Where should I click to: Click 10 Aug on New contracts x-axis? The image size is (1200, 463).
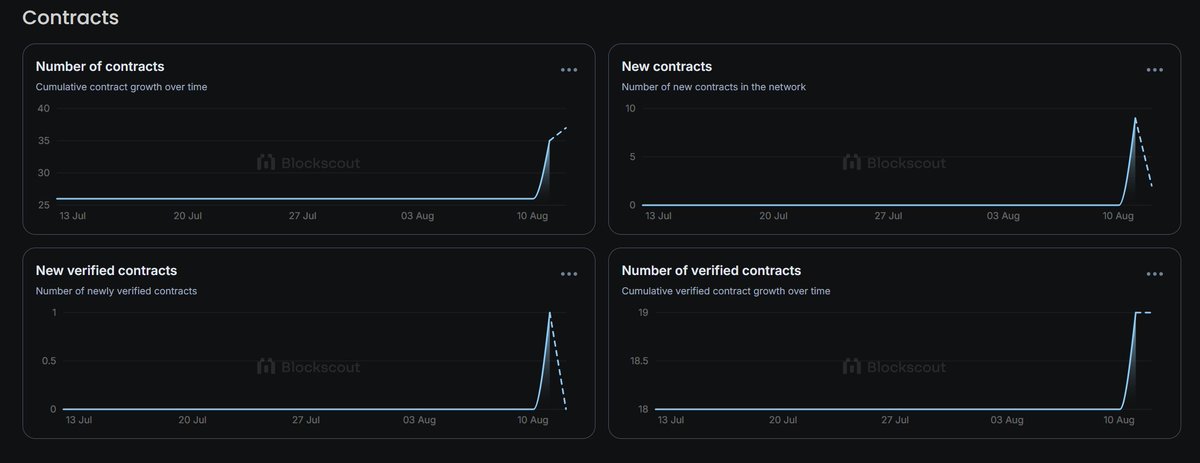coord(1118,215)
